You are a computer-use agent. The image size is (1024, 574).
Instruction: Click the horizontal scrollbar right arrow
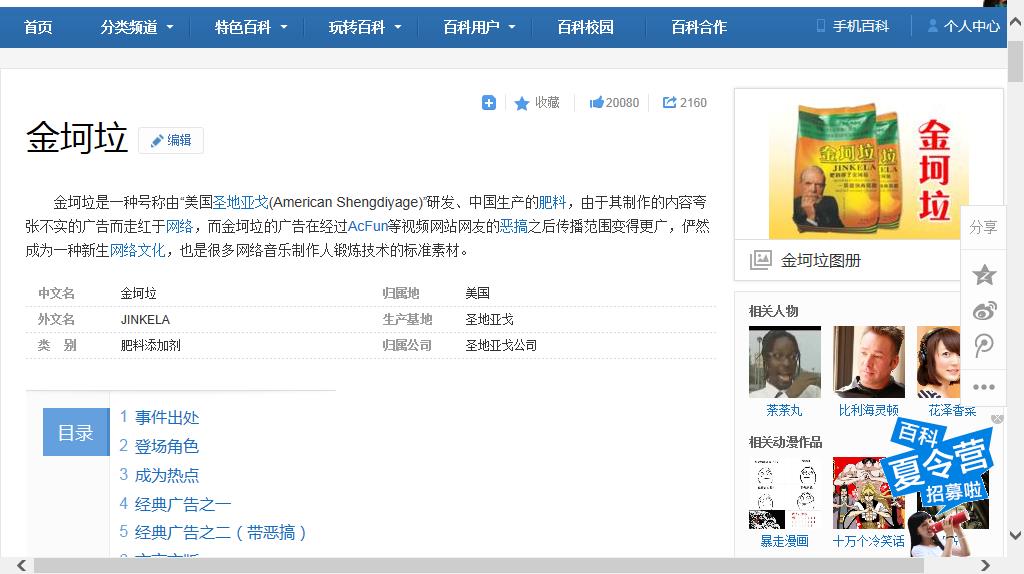985,566
